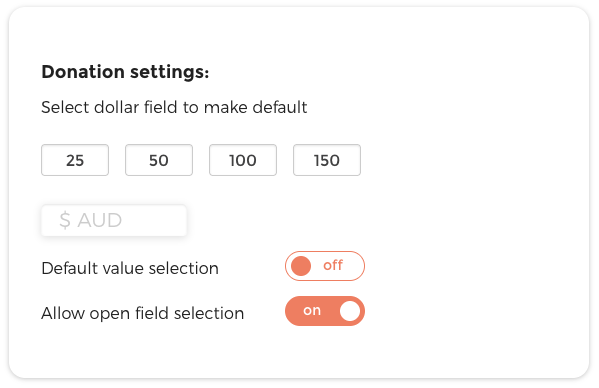Screen dimensions: 599x388
Task: Select the 25 dollar amount box
Action: (x=75, y=160)
